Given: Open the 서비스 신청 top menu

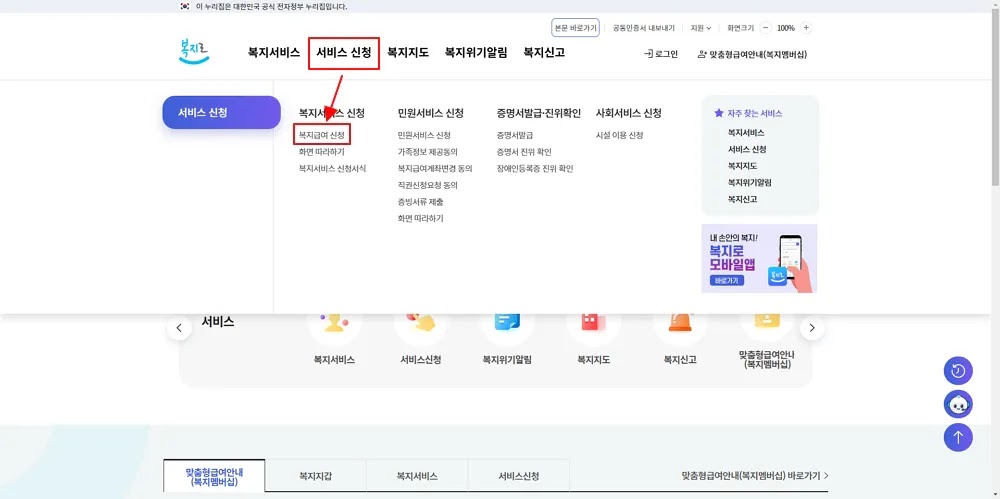Looking at the screenshot, I should tap(344, 53).
